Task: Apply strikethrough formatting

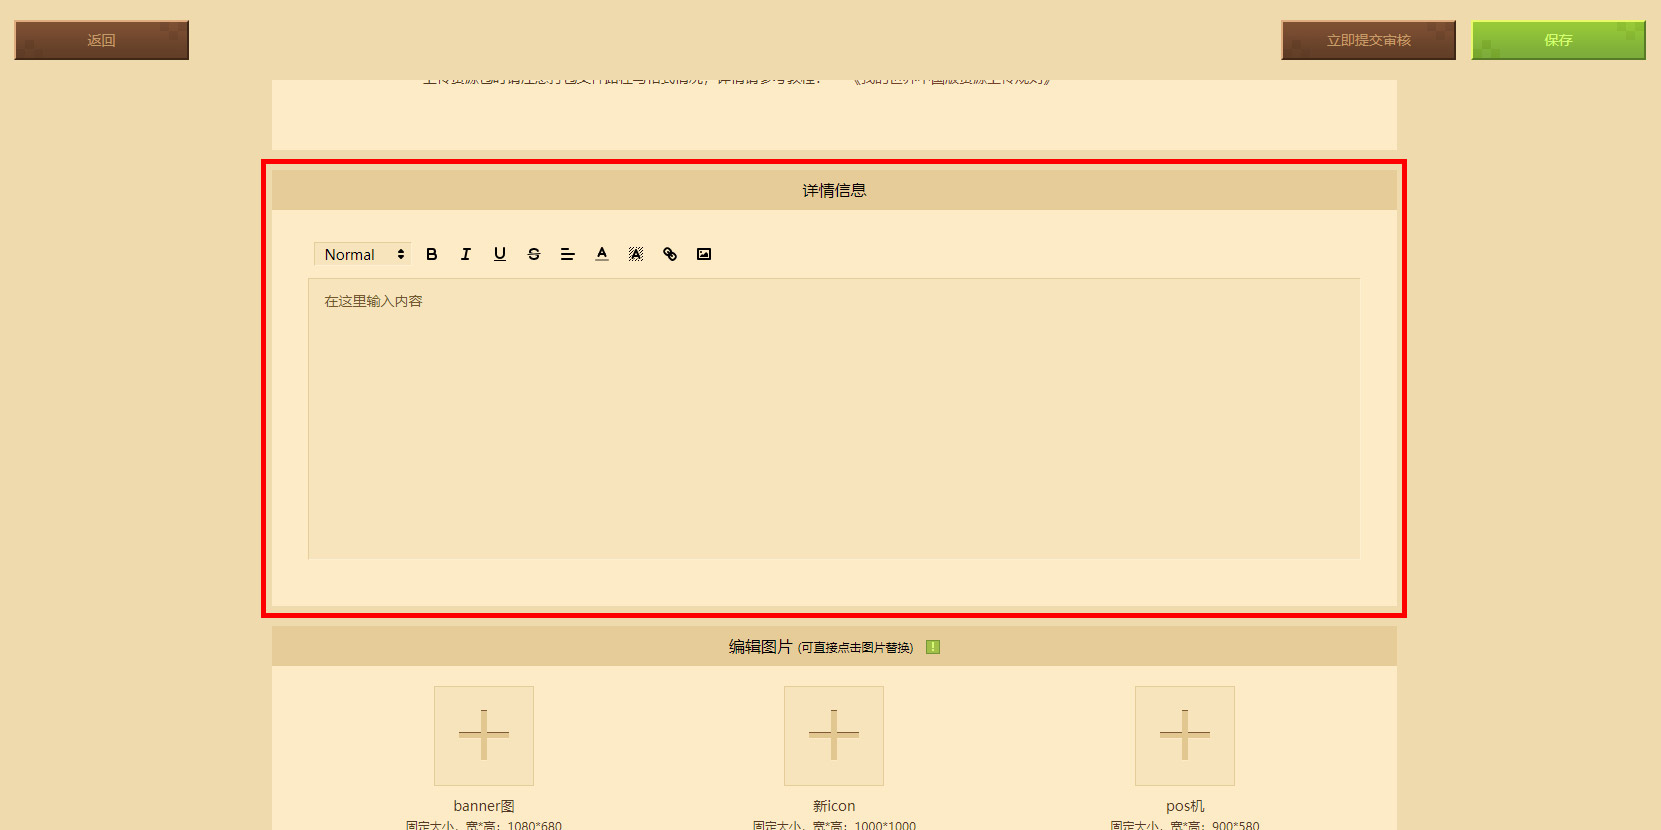Action: pyautogui.click(x=534, y=254)
